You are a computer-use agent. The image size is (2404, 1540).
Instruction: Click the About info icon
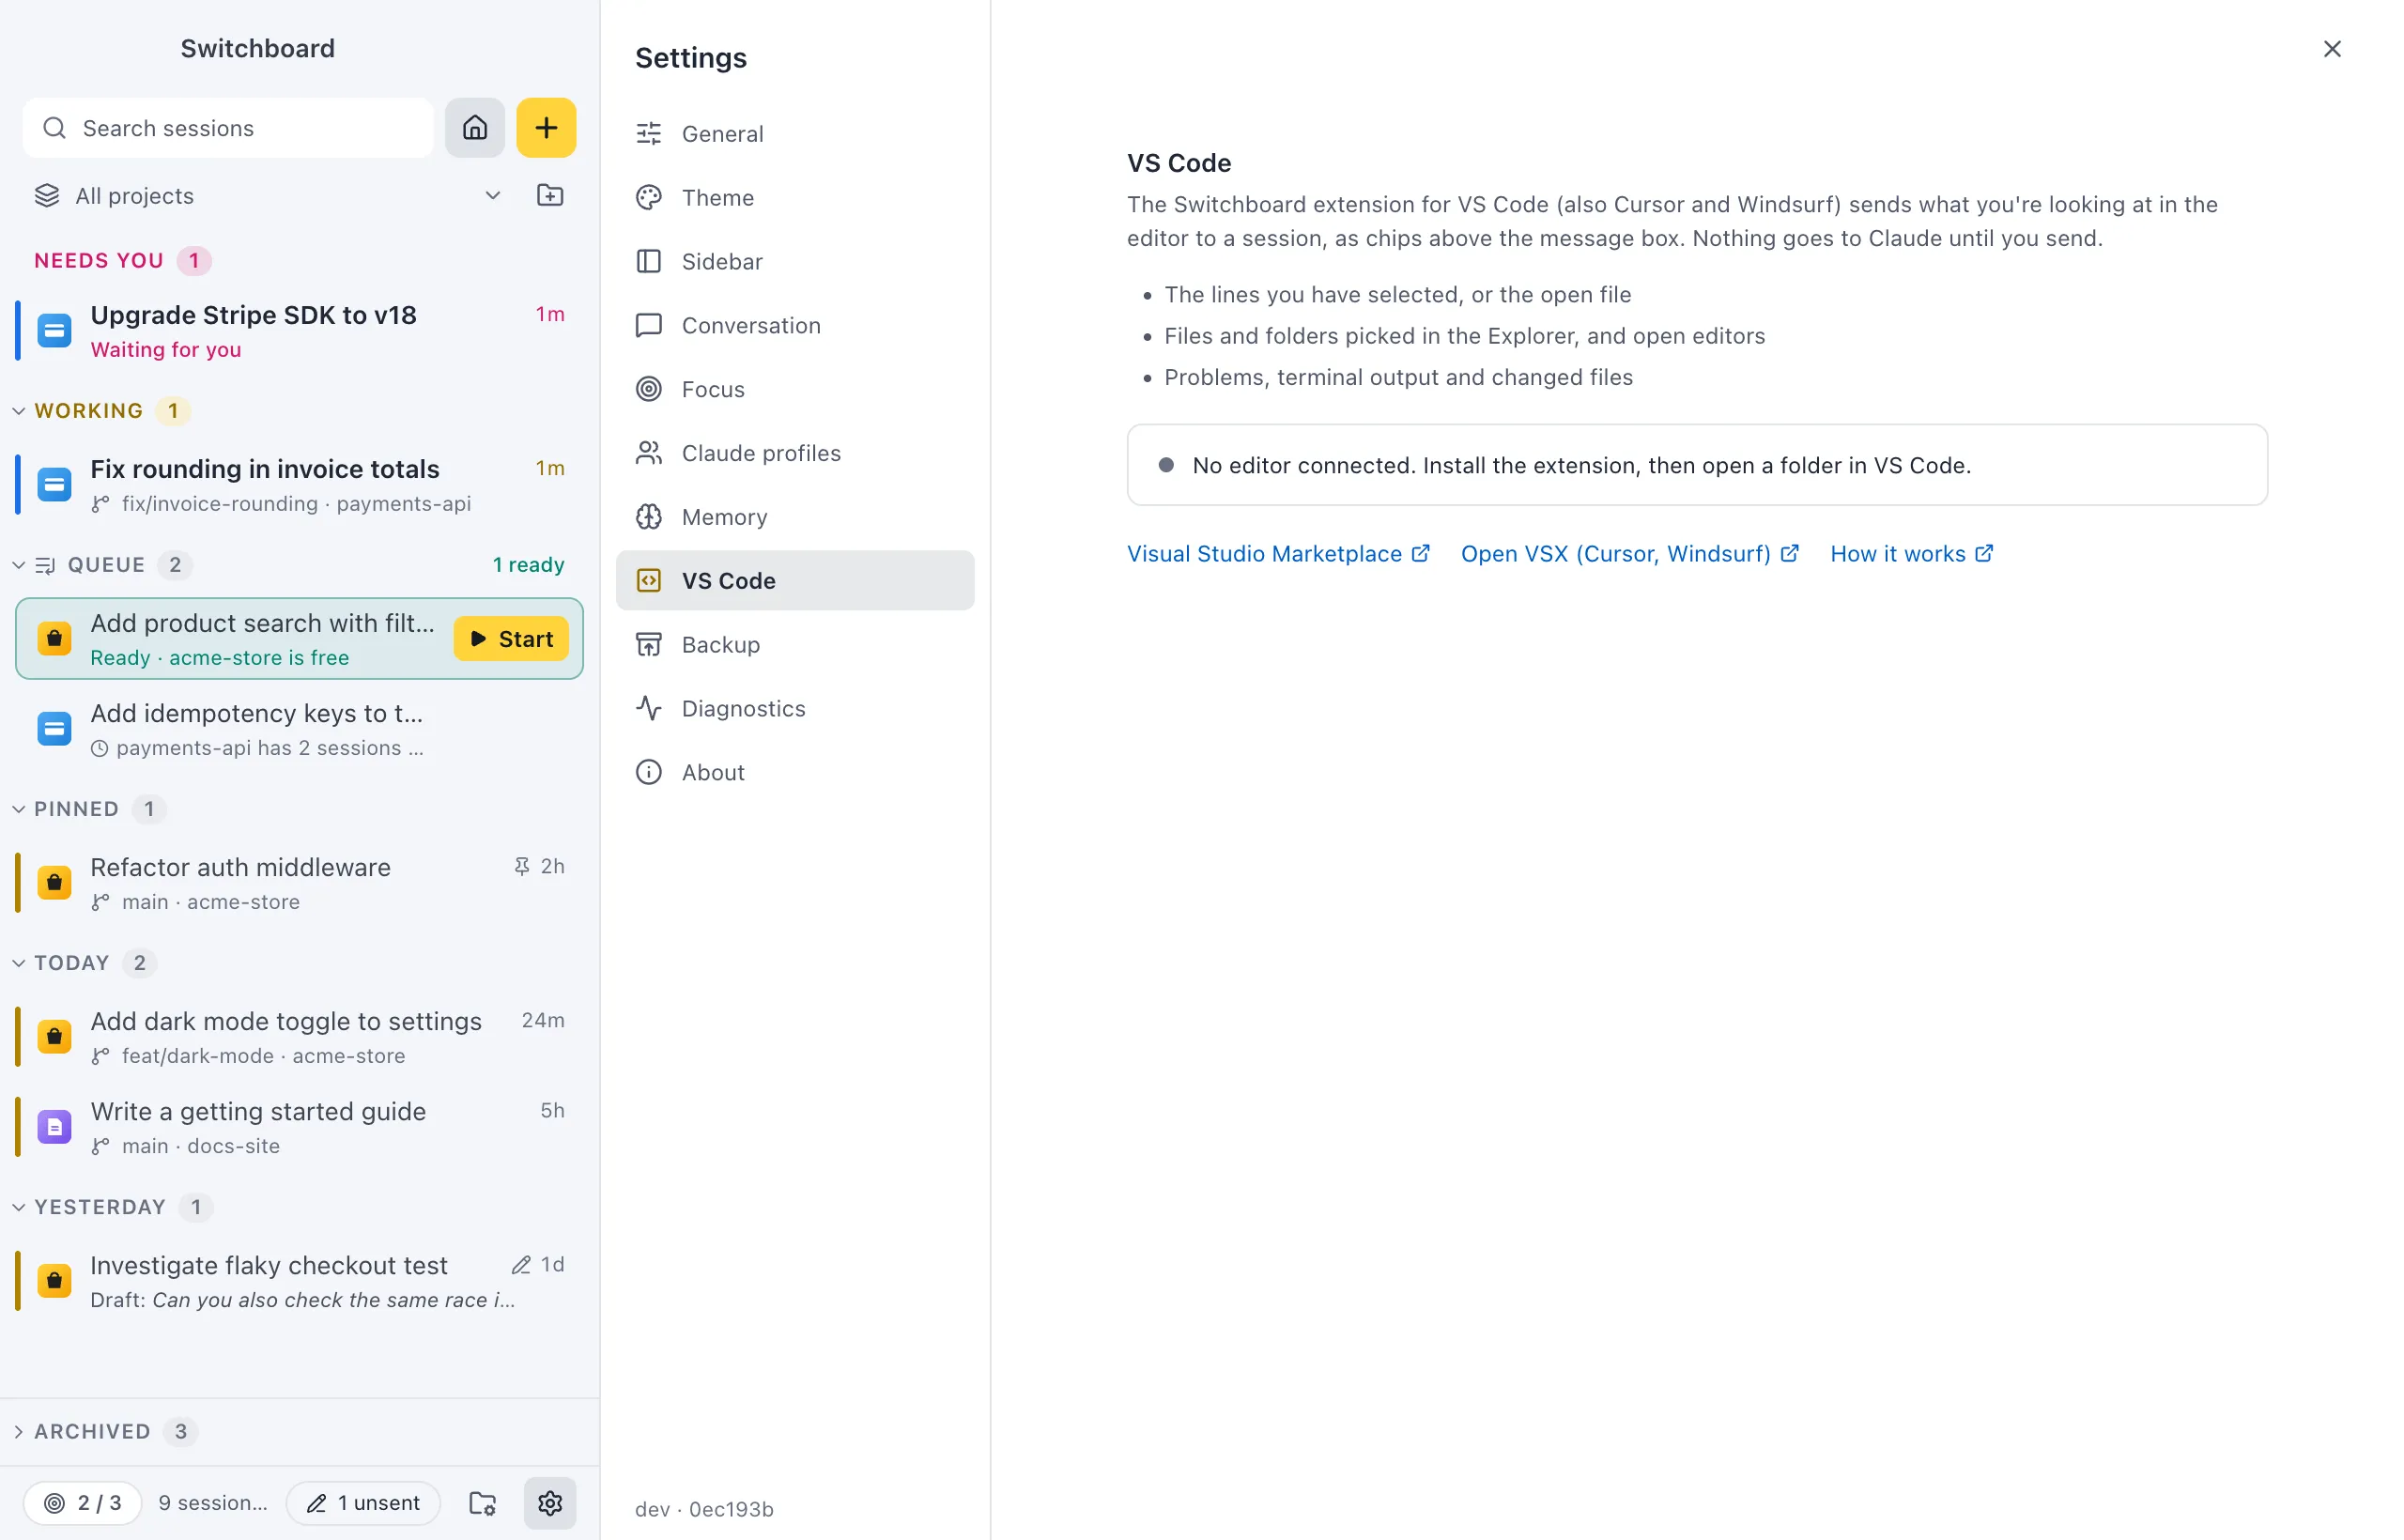(649, 773)
